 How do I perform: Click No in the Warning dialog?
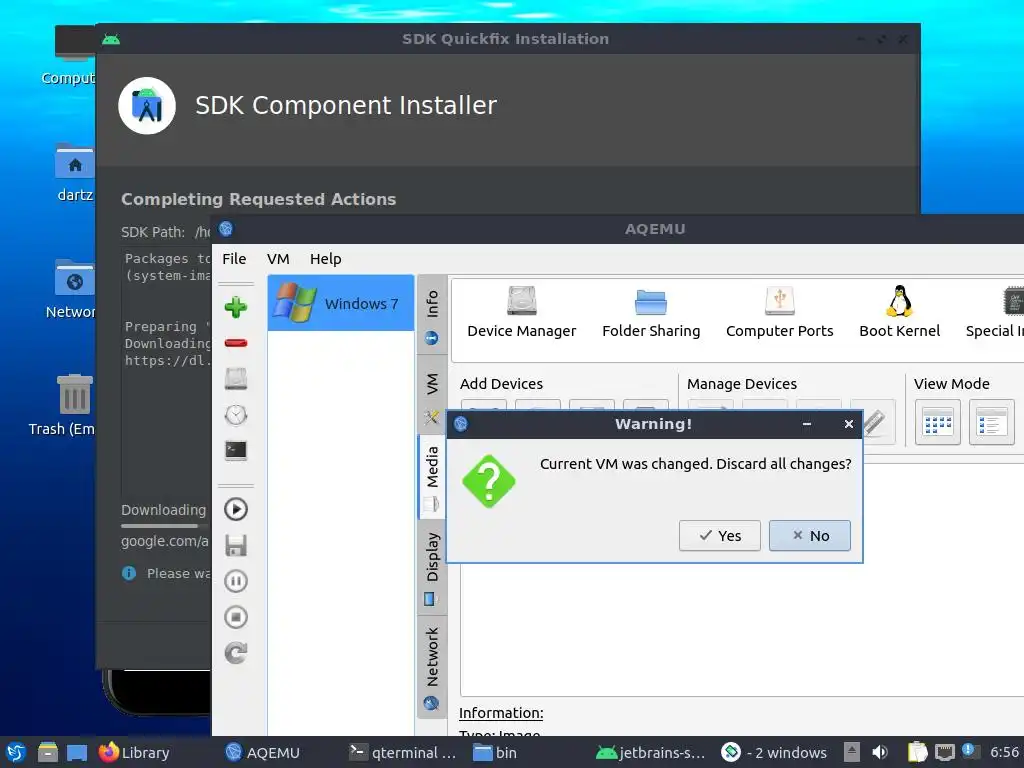(809, 536)
